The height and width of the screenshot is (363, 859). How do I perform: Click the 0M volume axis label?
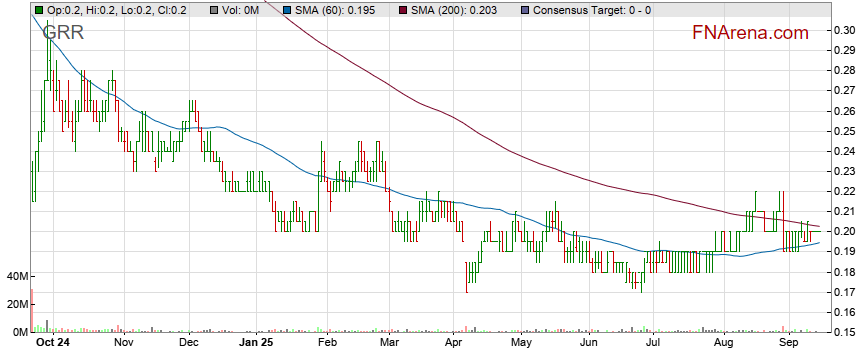pyautogui.click(x=21, y=332)
